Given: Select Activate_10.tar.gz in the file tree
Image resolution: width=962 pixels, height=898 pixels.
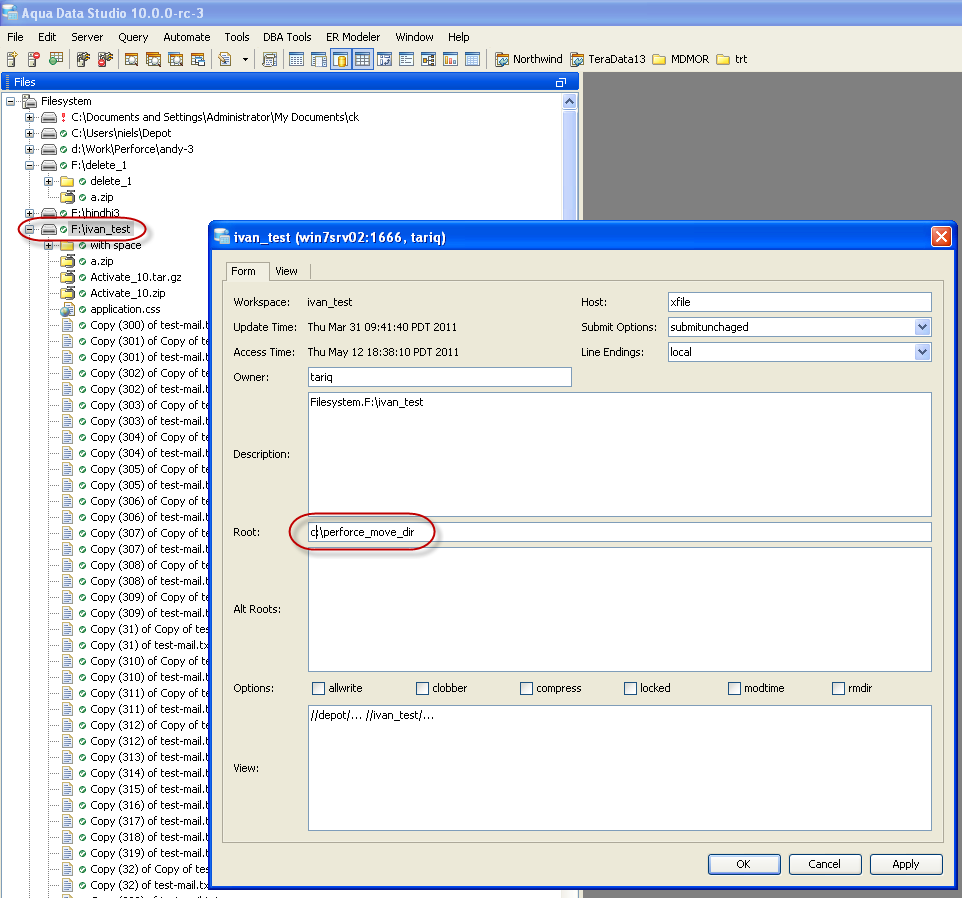Looking at the screenshot, I should click(x=136, y=277).
